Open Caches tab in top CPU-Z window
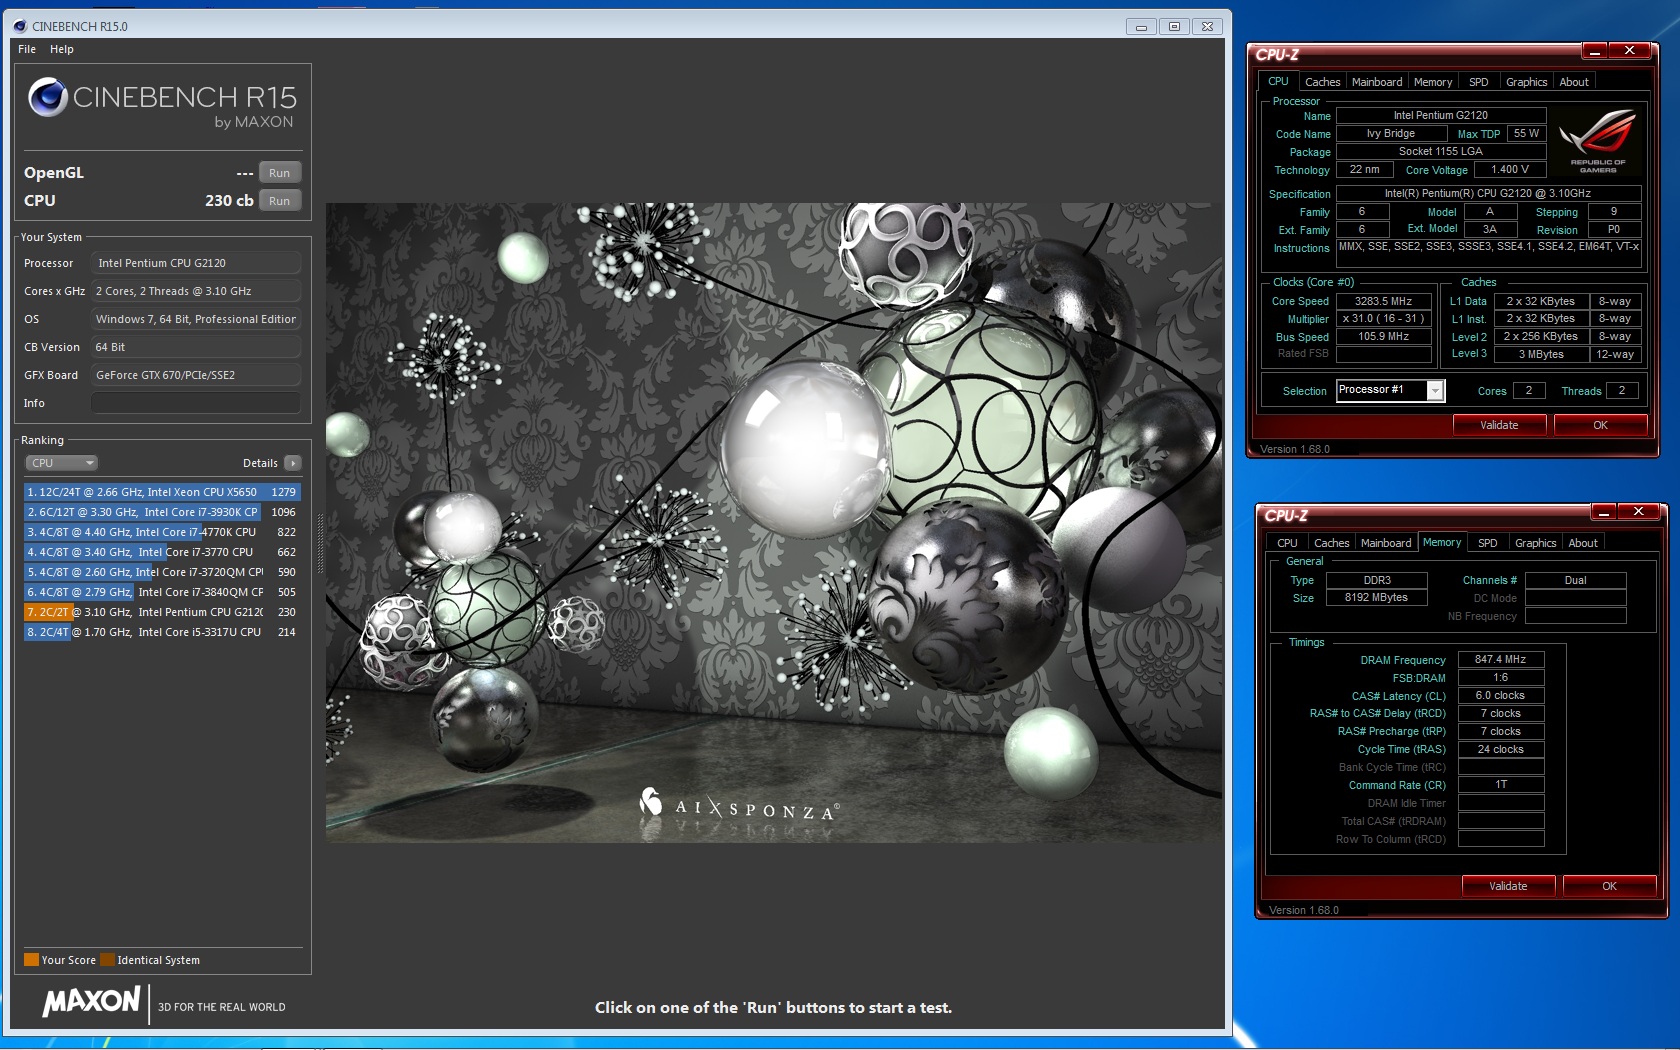The width and height of the screenshot is (1680, 1050). pos(1322,82)
